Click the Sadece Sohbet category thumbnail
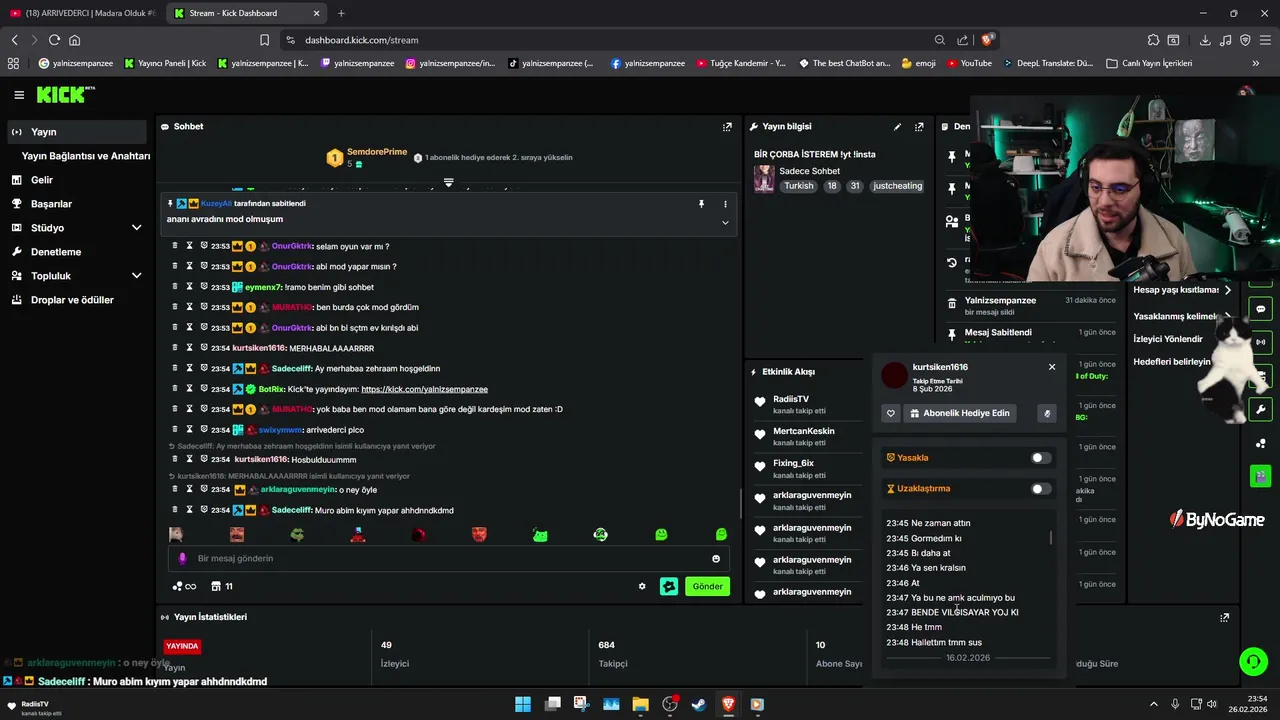 tap(764, 179)
